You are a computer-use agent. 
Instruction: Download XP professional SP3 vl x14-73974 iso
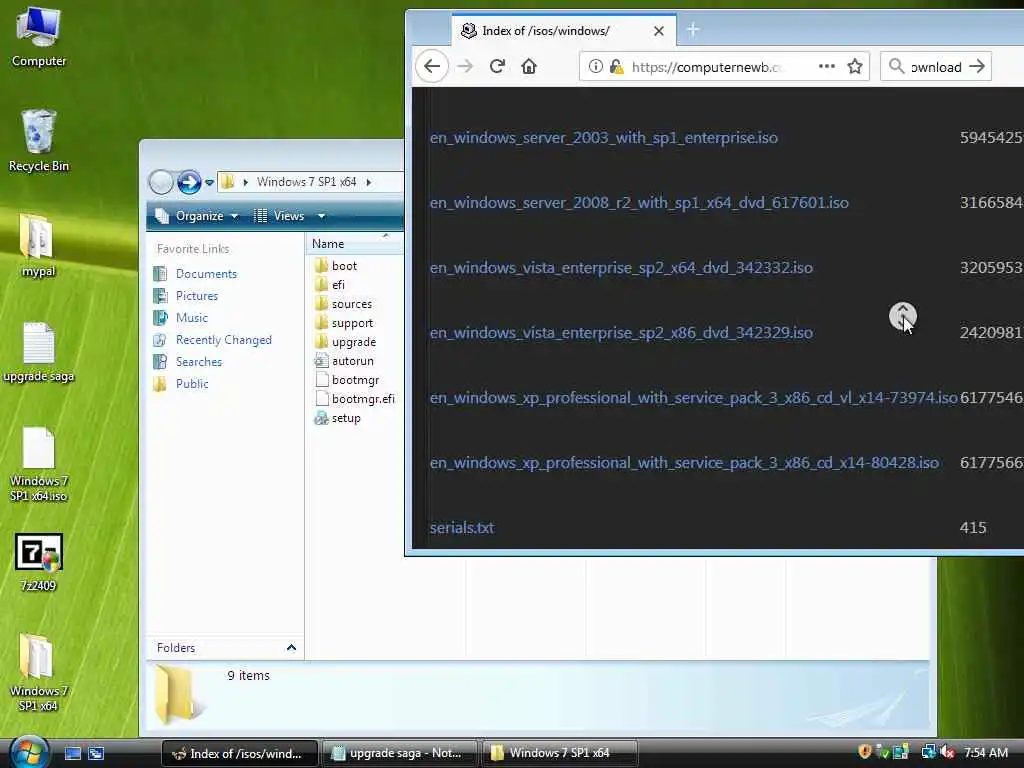(x=694, y=398)
